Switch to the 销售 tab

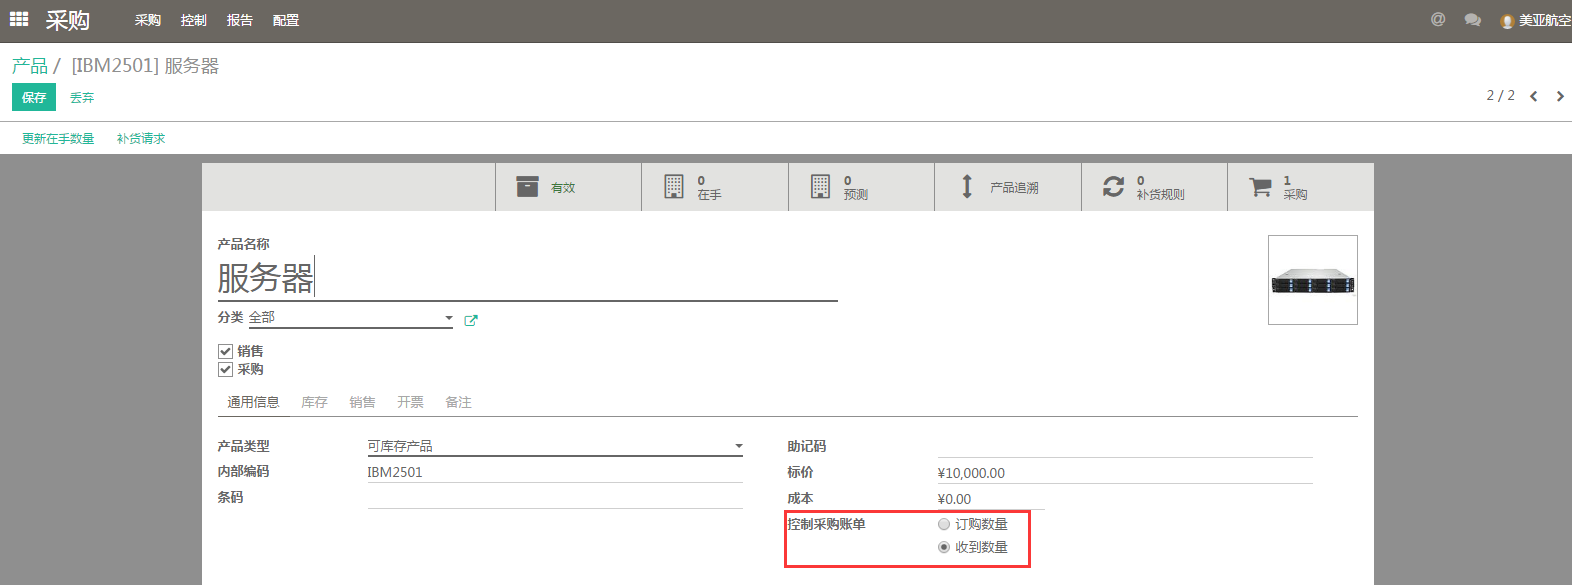[x=362, y=402]
